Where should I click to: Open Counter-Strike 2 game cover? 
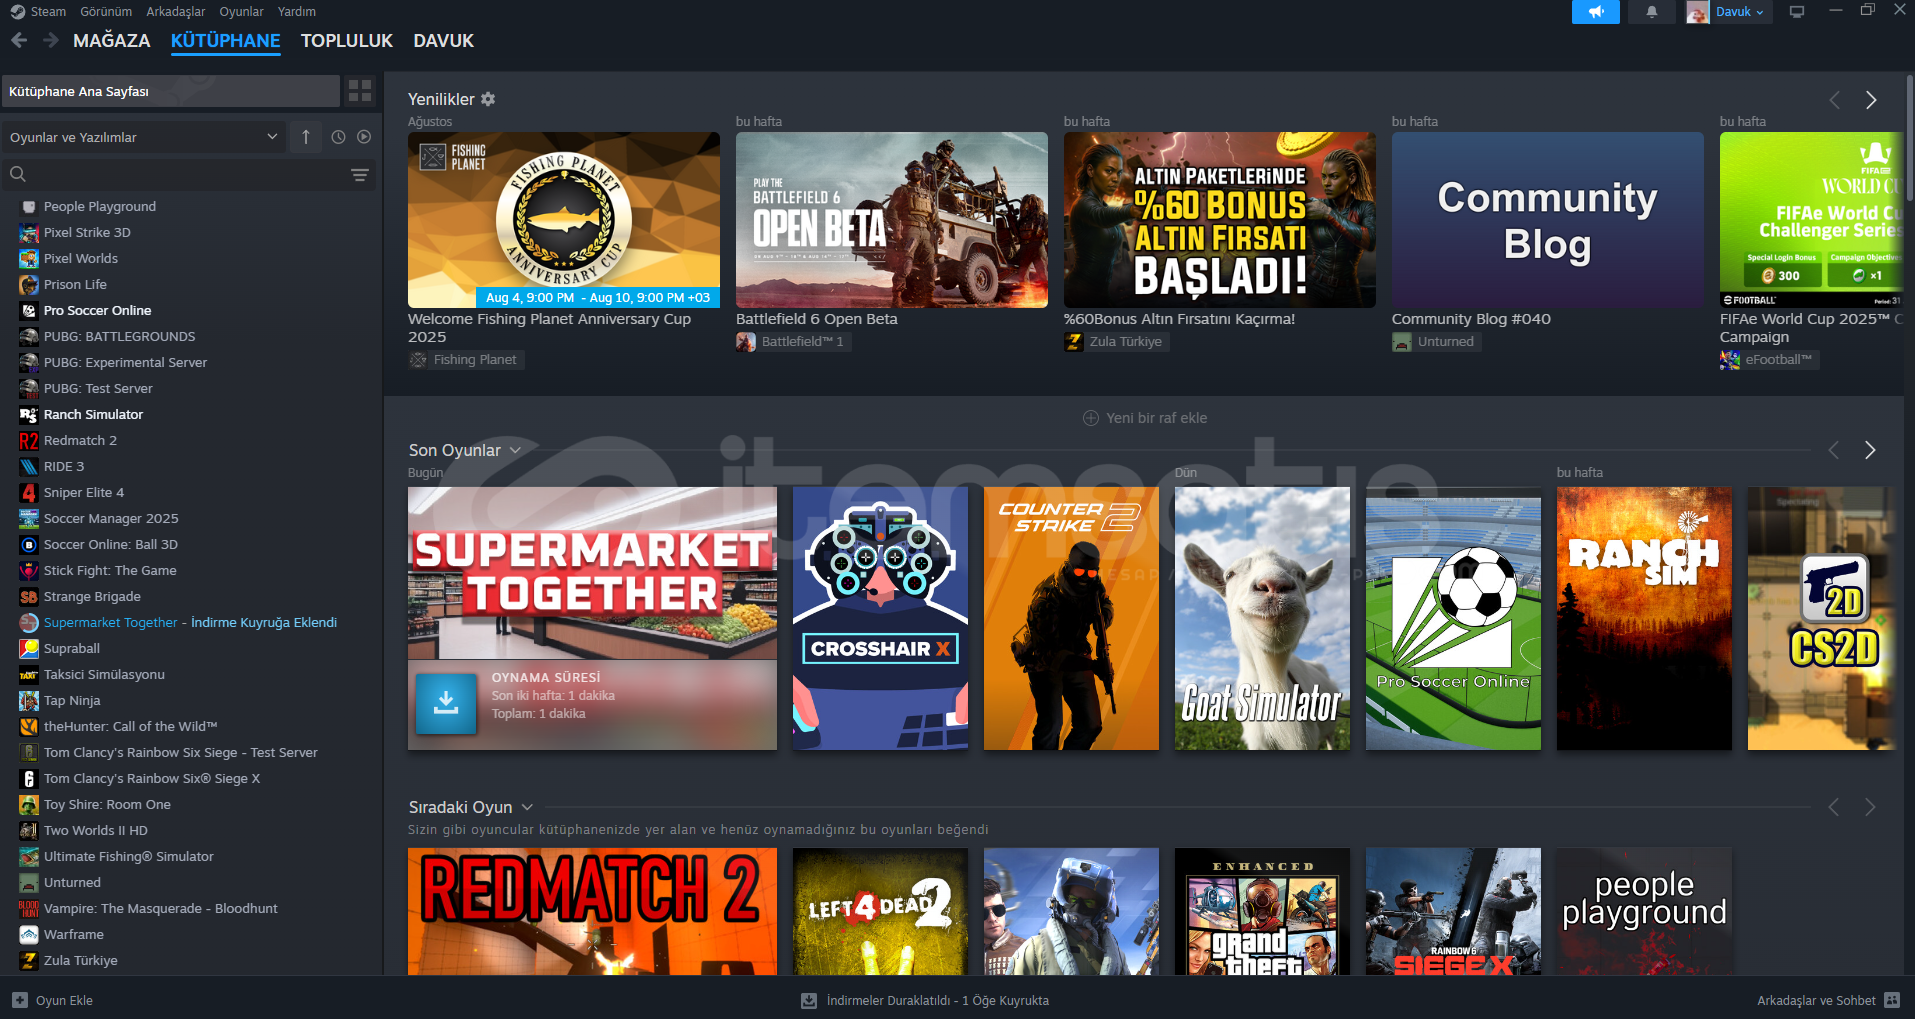[1071, 618]
